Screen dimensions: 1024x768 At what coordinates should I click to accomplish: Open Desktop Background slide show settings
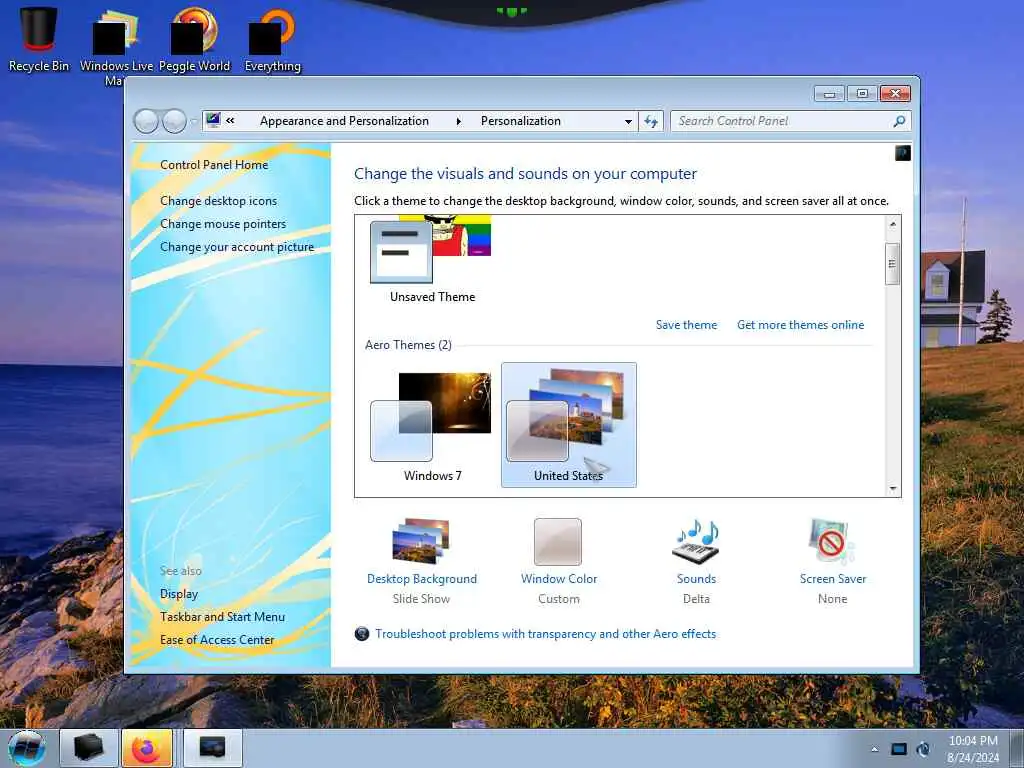pos(421,541)
